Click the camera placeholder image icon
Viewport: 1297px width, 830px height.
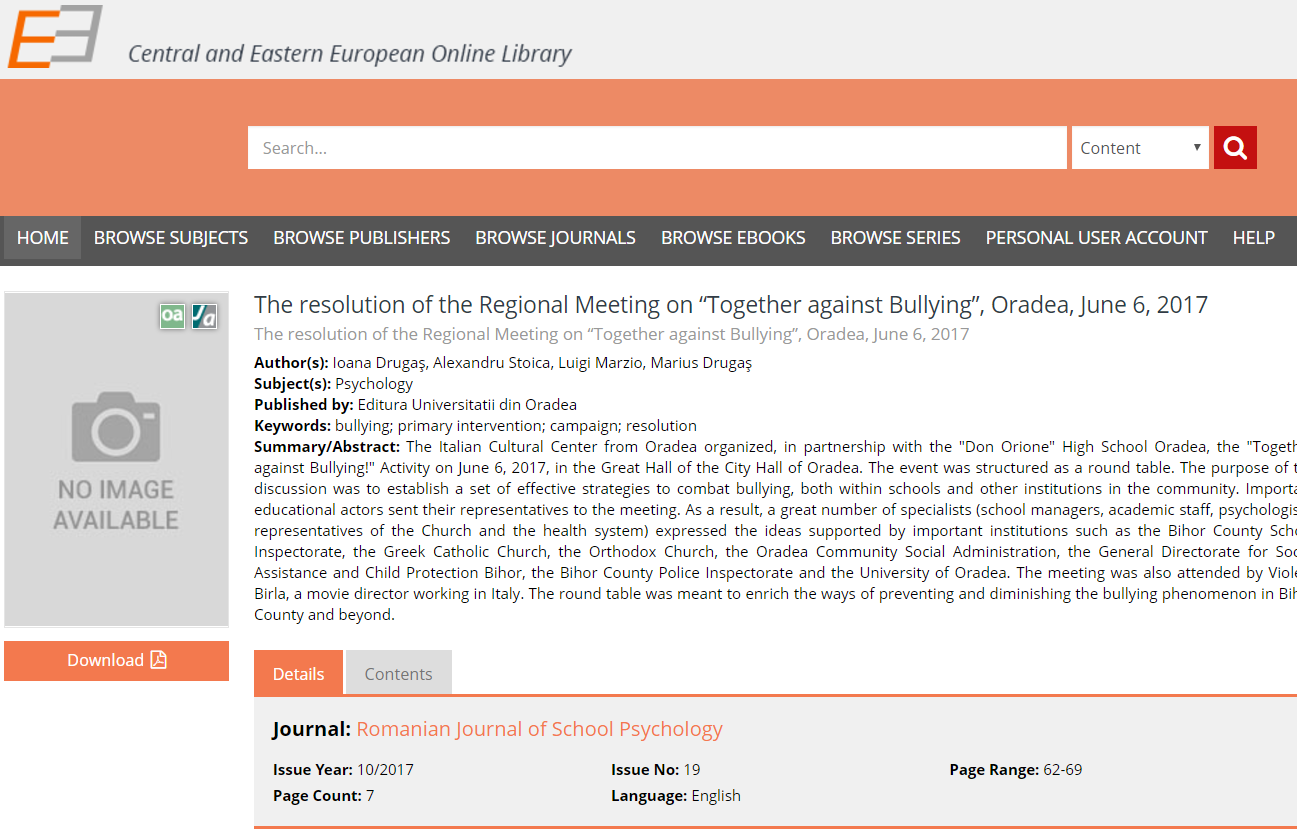tap(116, 427)
